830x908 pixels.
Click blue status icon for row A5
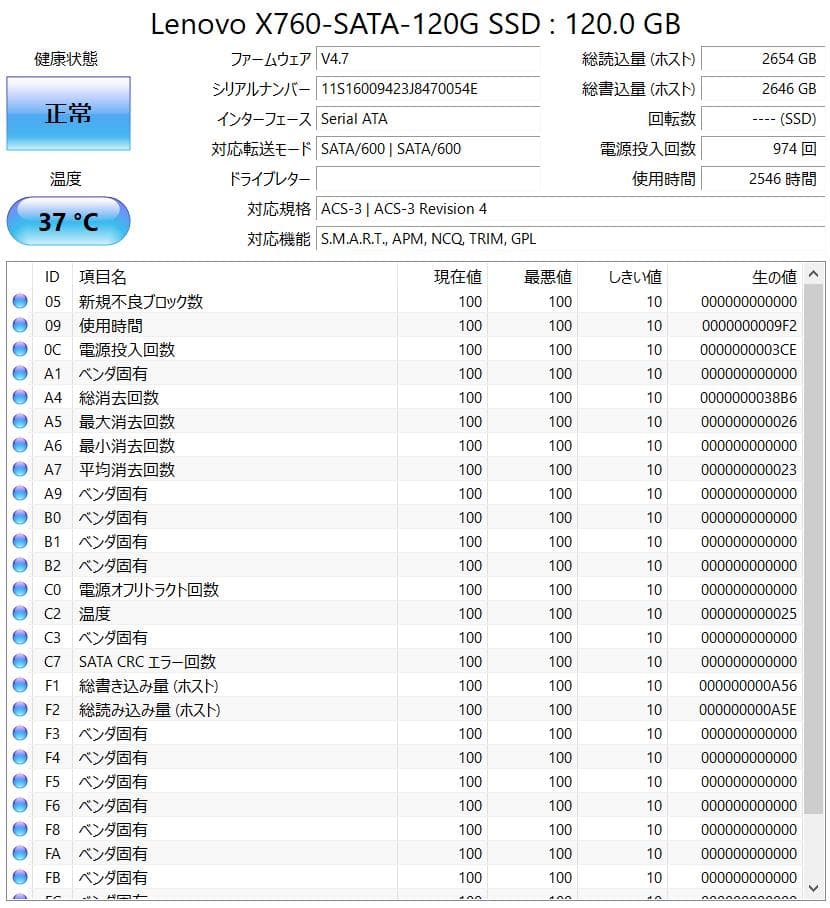[20, 422]
